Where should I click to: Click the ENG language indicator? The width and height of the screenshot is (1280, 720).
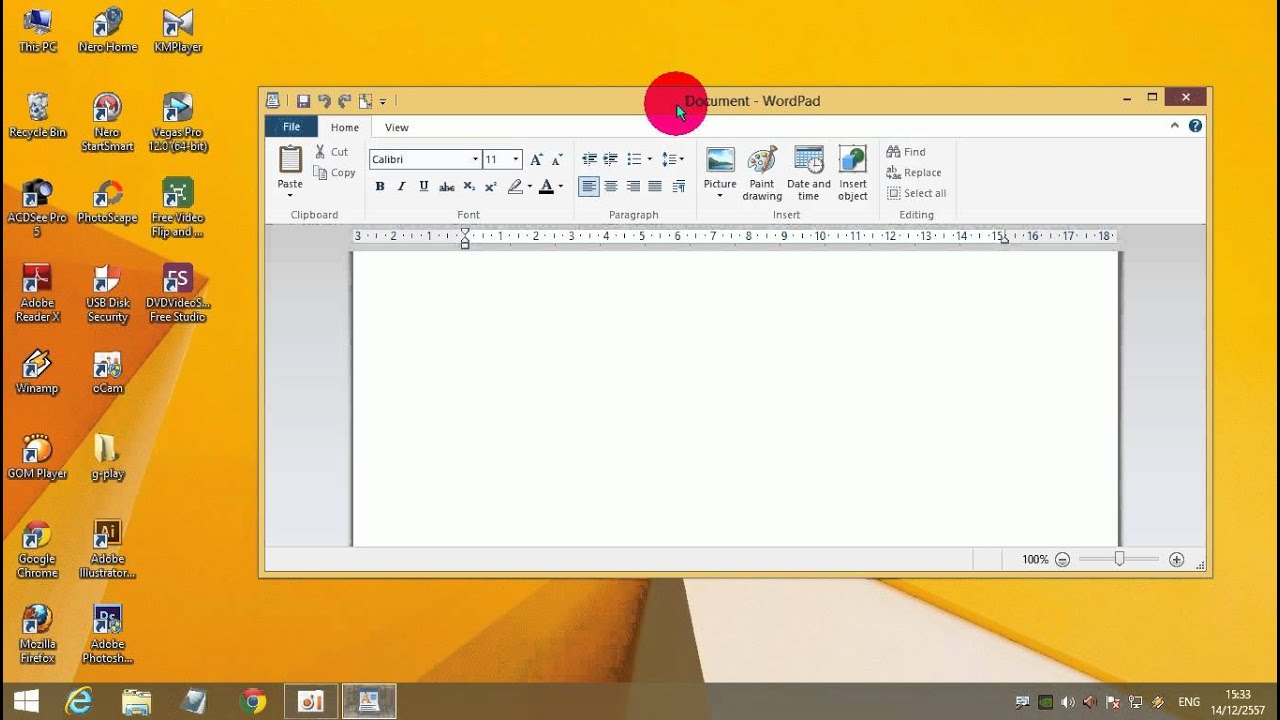[1189, 702]
